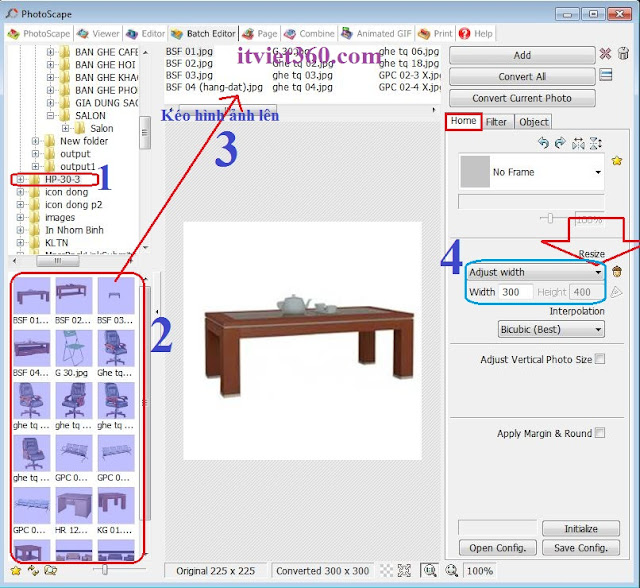Select BSF 04 (hang-dat).jpg in list

pos(214,87)
